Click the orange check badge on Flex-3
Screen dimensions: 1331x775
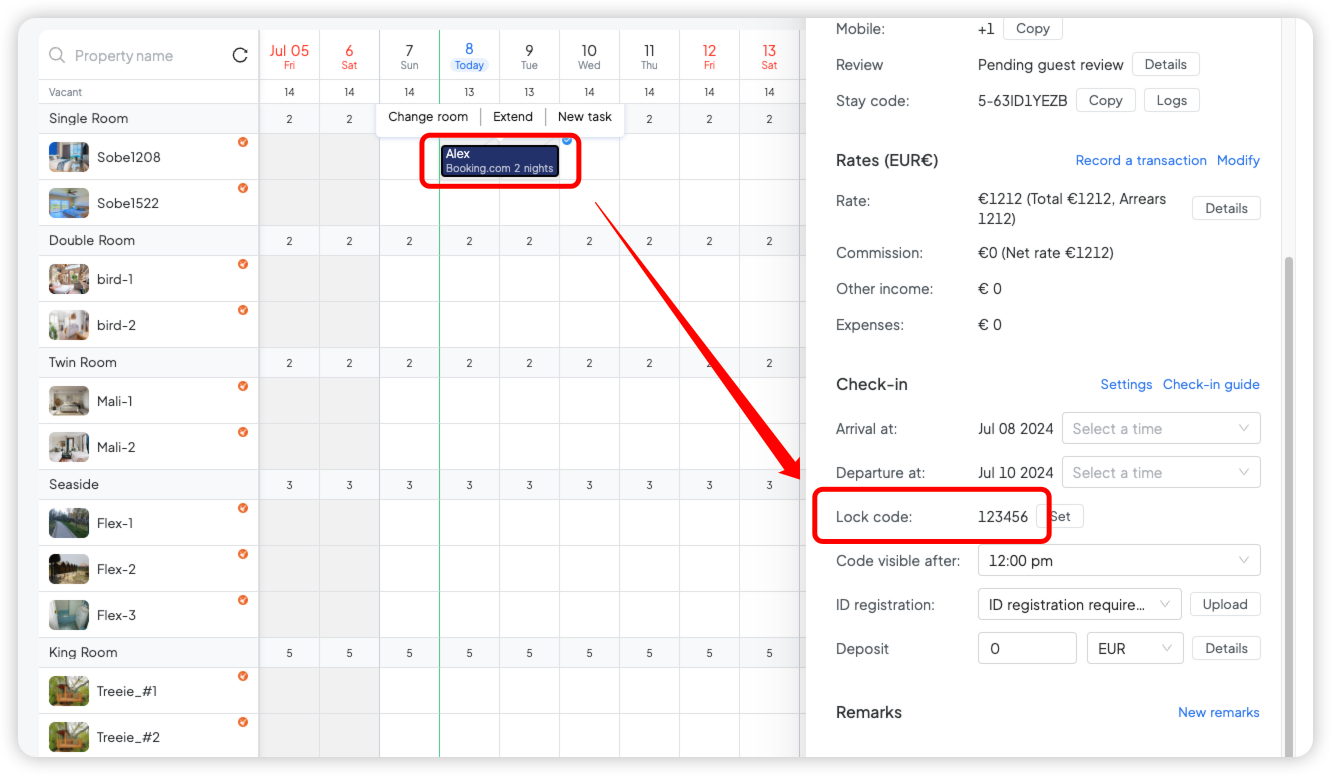(x=243, y=600)
